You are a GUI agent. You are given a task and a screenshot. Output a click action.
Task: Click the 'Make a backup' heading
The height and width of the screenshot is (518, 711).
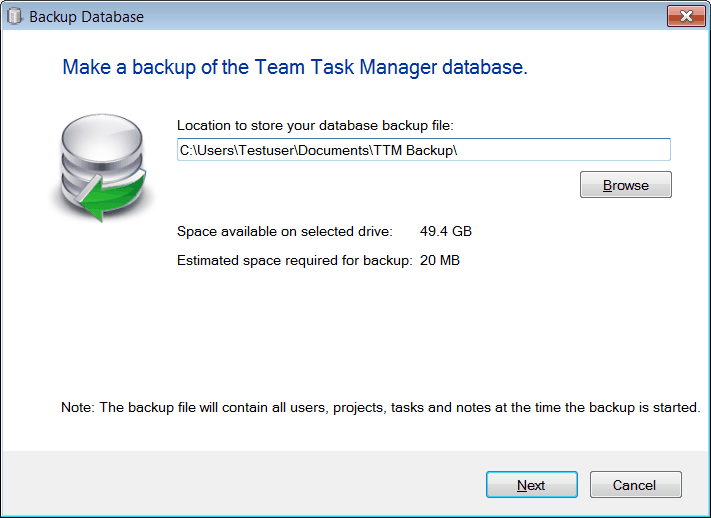pos(294,68)
